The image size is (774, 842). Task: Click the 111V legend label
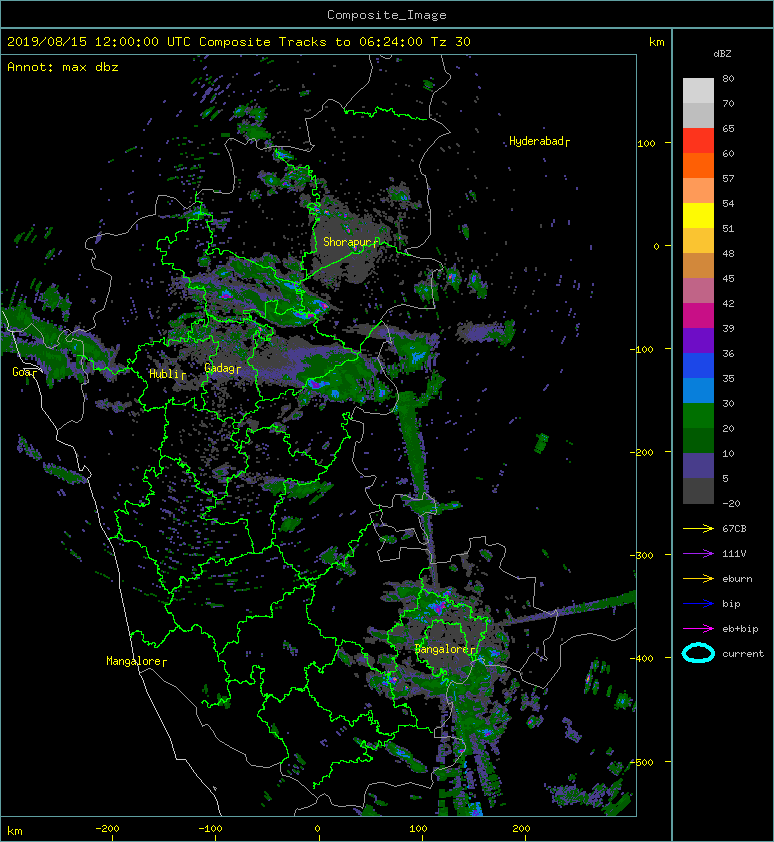[734, 554]
